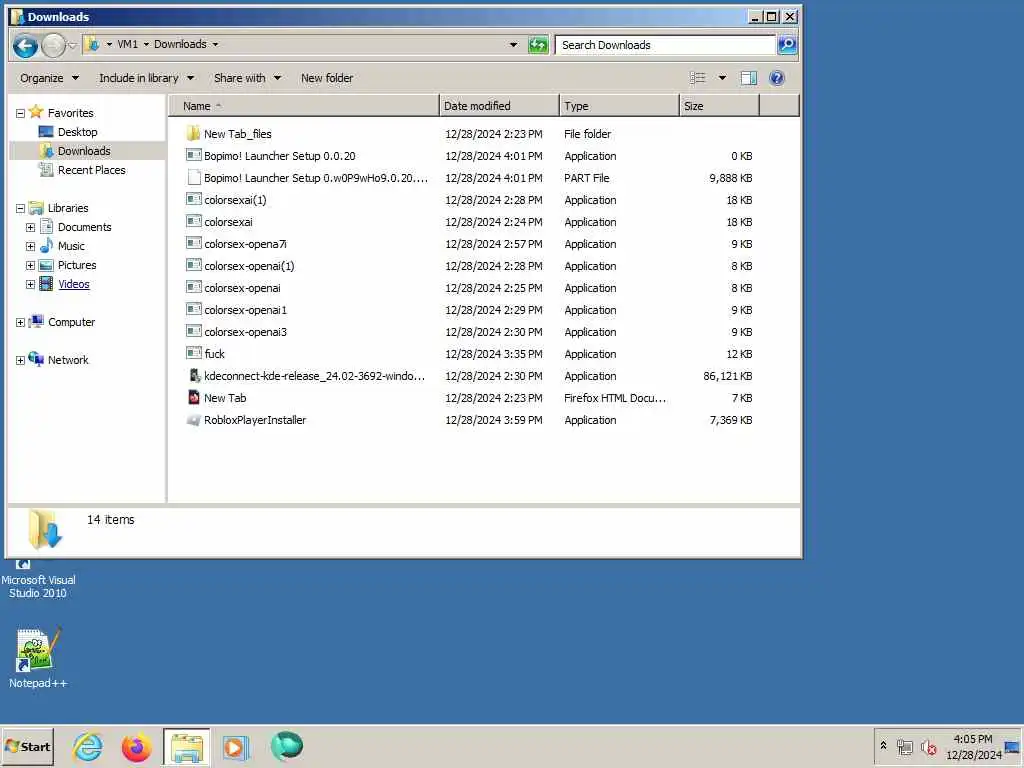
Task: Click the Search Downloads input field
Action: 665,45
